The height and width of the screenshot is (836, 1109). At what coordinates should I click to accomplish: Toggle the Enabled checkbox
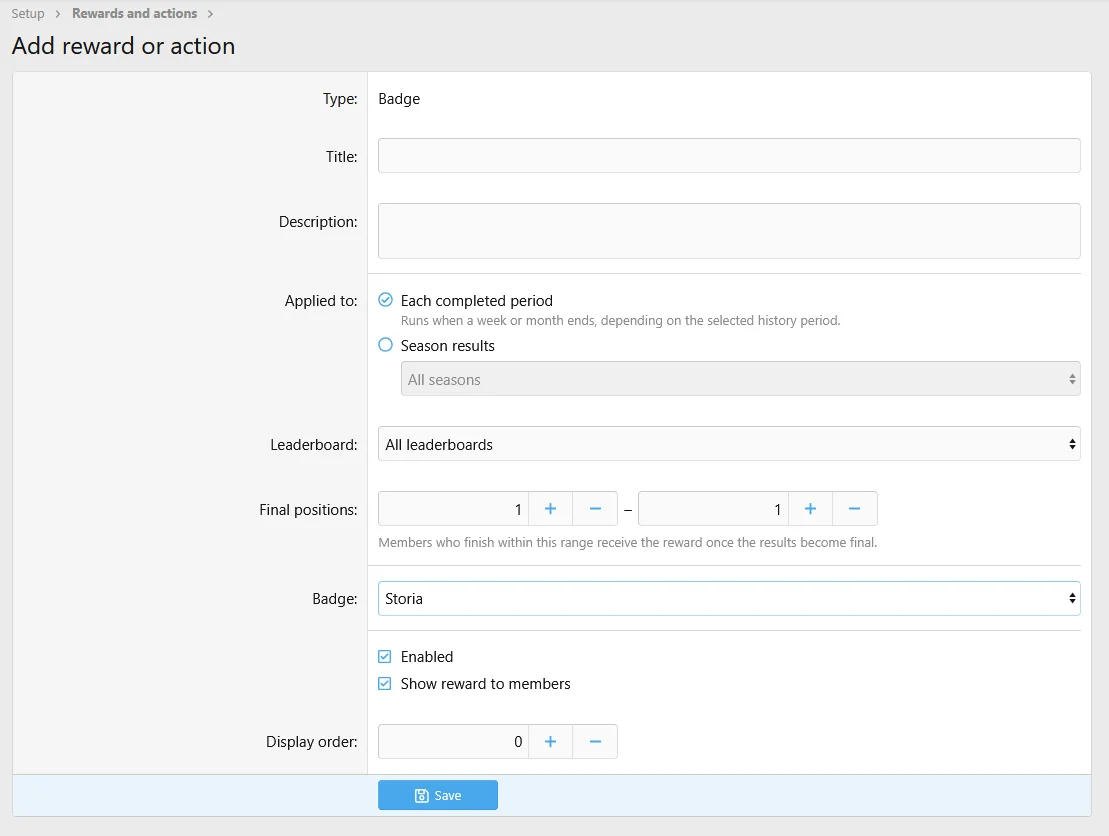[385, 656]
